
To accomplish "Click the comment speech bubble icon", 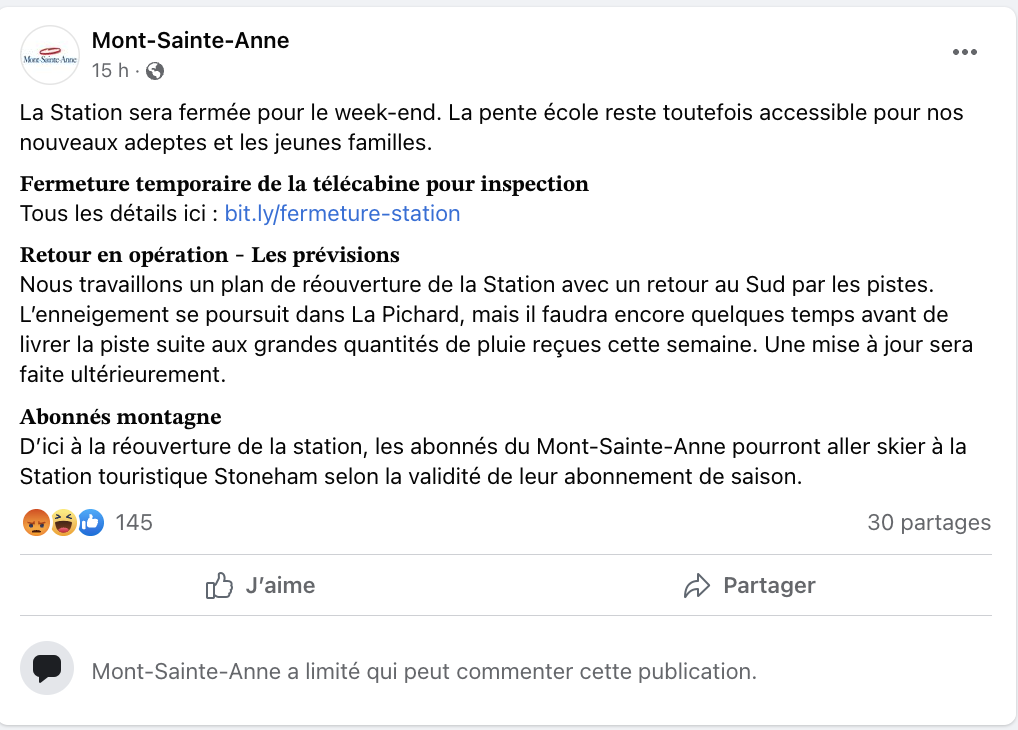I will 47,668.
